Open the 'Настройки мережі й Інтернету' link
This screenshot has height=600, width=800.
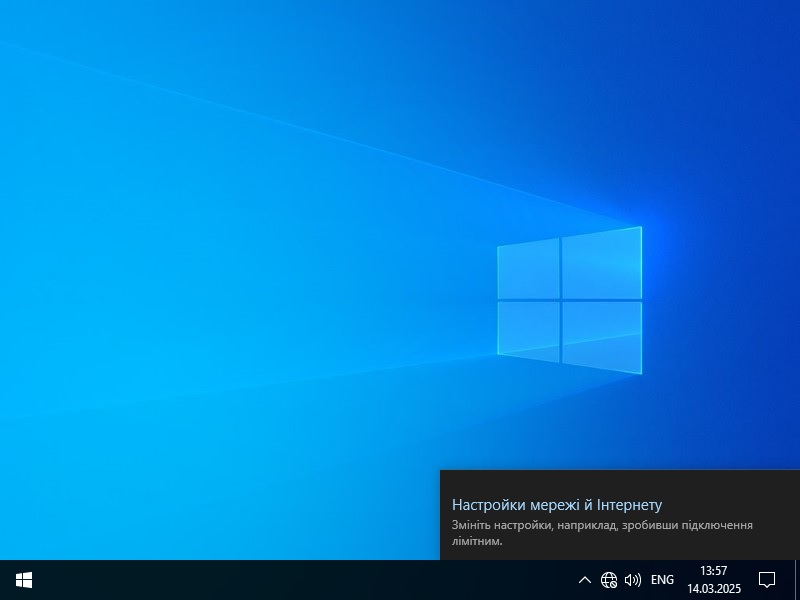[x=557, y=505]
